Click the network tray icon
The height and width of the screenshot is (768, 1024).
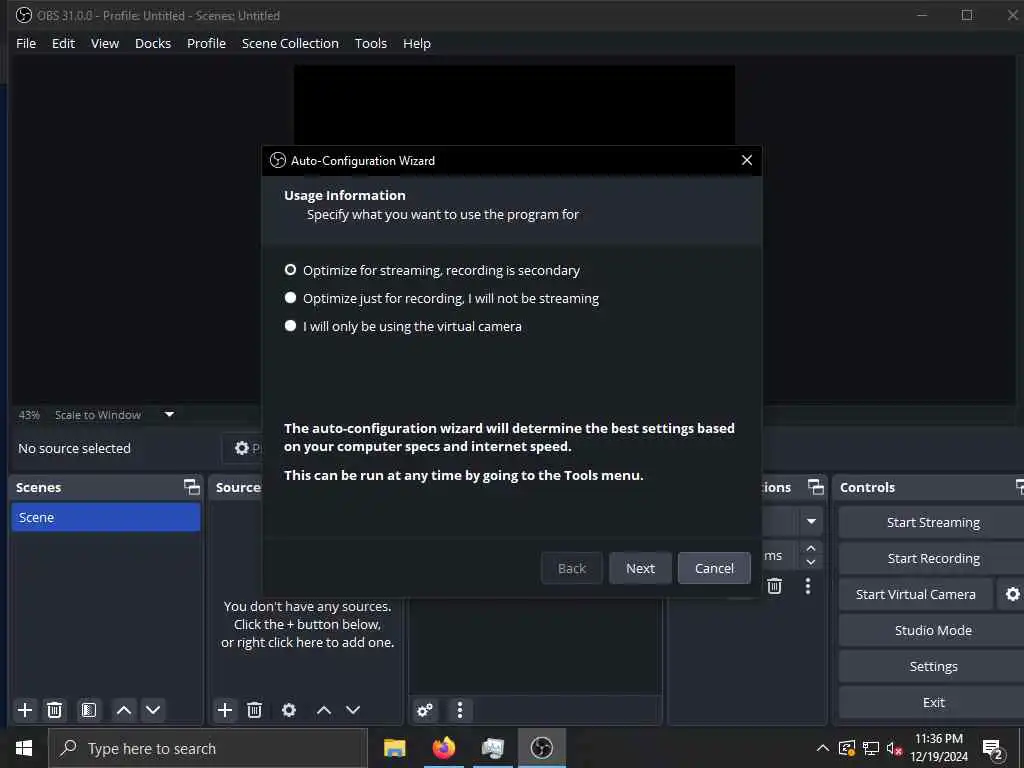[x=871, y=748]
